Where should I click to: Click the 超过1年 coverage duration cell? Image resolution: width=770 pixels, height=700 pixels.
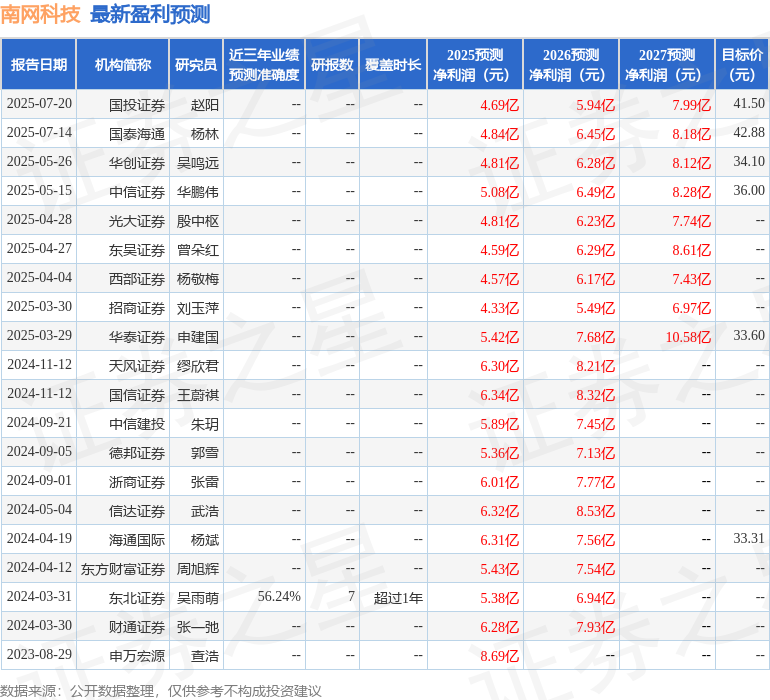(398, 598)
